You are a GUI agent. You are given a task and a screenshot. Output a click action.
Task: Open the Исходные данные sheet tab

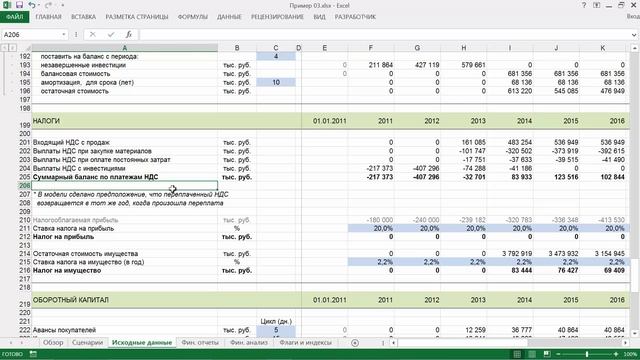[x=142, y=343]
